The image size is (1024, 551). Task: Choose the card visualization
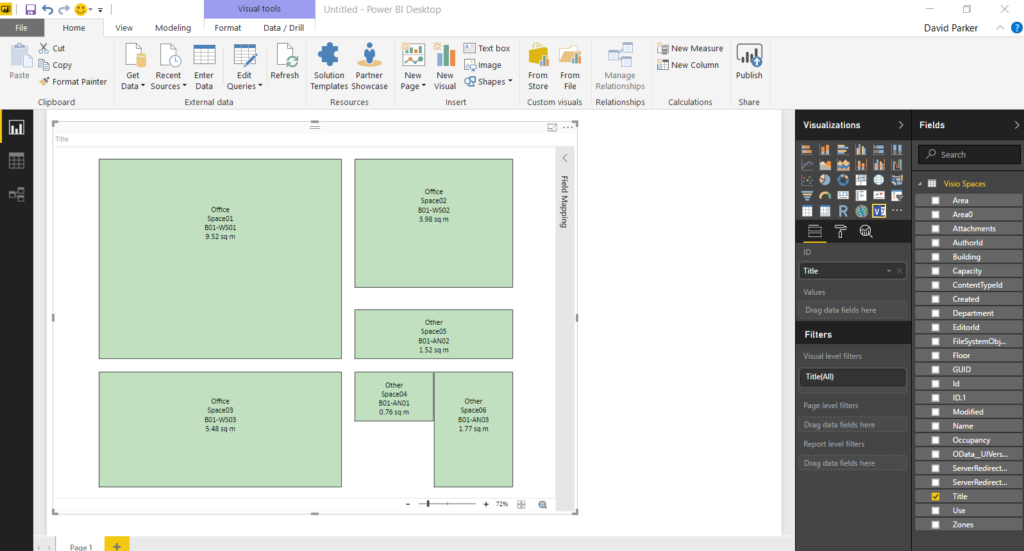(843, 195)
